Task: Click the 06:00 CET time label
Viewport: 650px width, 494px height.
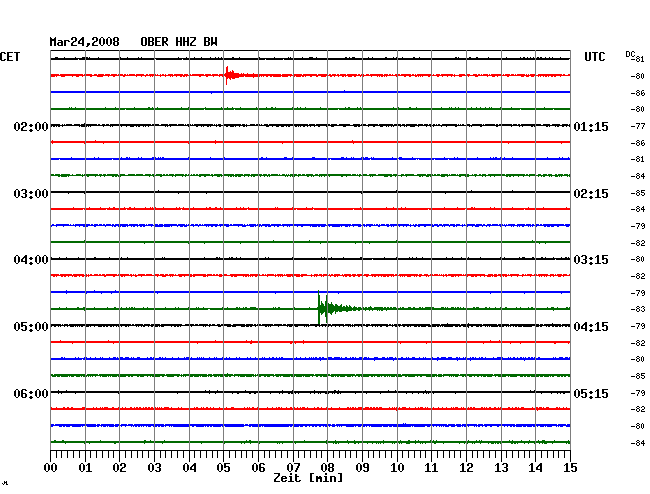Action: pos(31,393)
